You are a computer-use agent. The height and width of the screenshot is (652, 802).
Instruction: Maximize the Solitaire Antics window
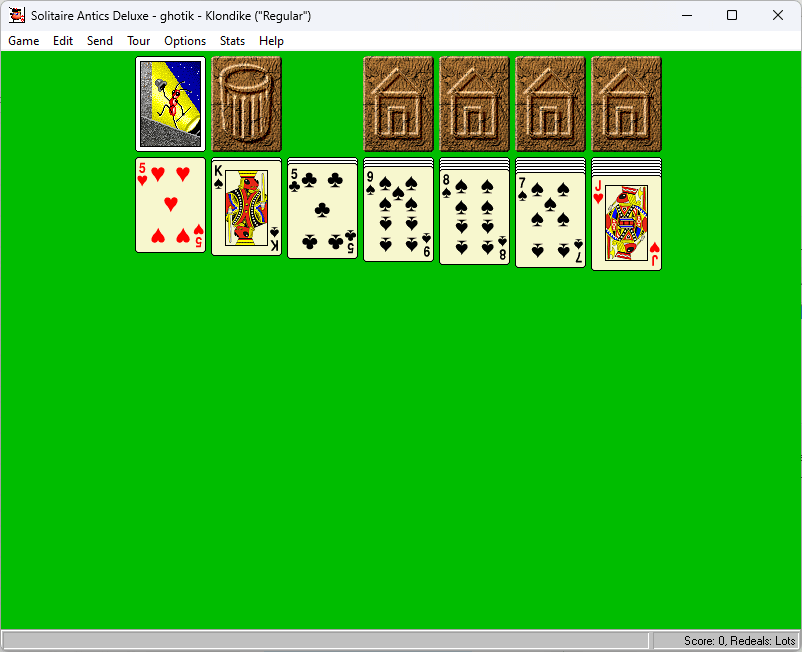point(732,15)
